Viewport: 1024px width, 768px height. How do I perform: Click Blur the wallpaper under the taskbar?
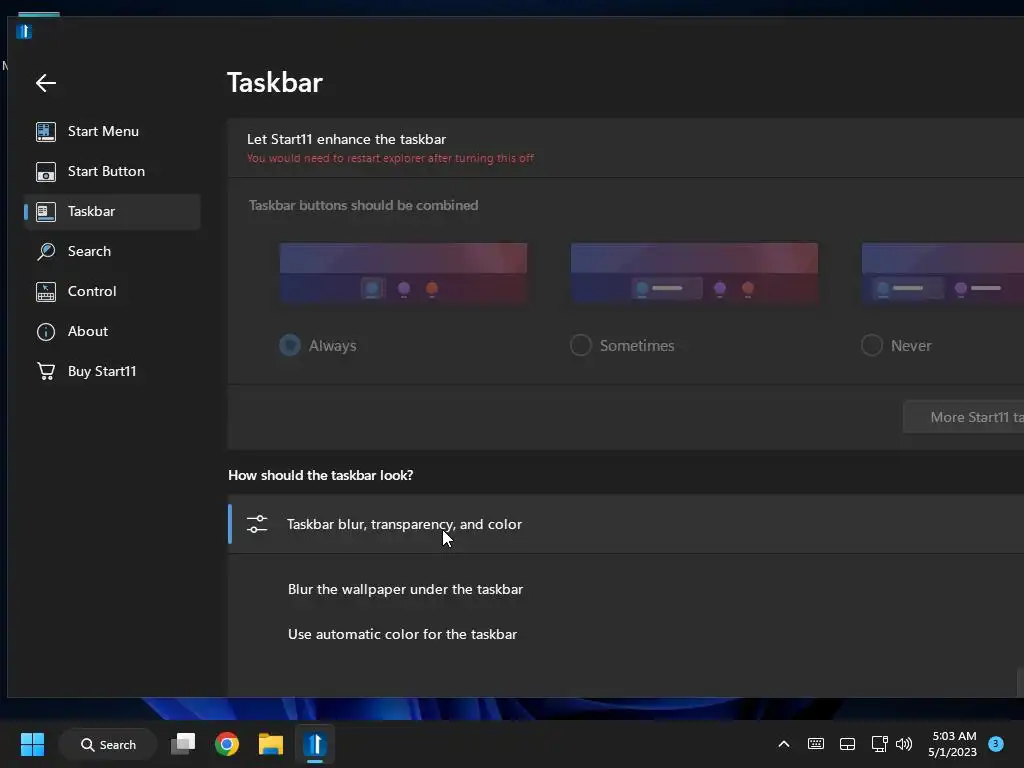click(x=406, y=589)
